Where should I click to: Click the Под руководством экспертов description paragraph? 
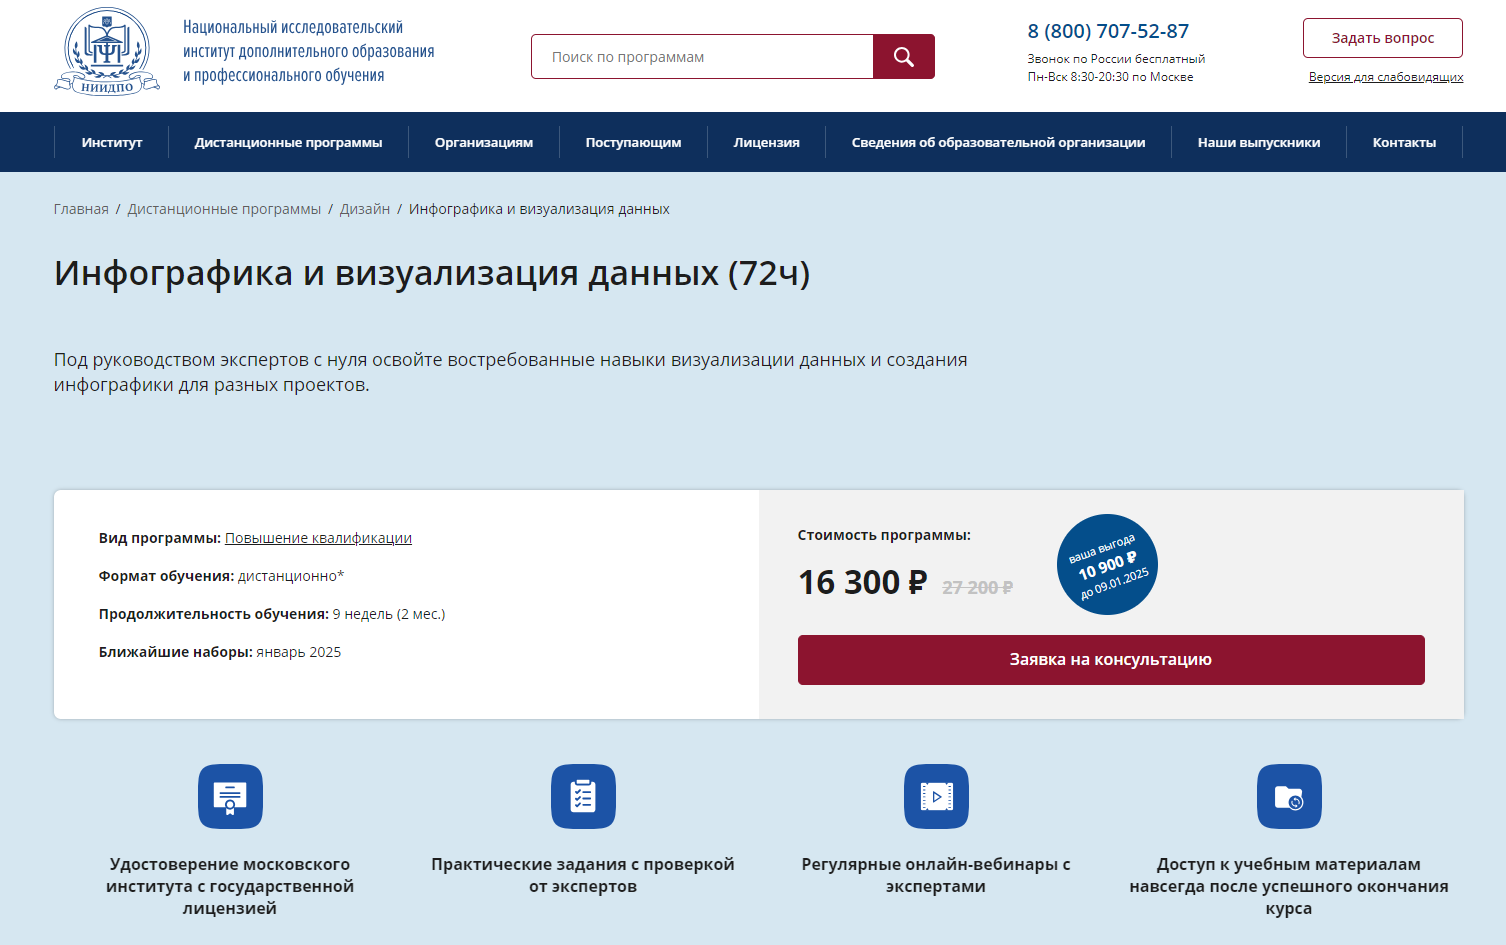(x=510, y=372)
